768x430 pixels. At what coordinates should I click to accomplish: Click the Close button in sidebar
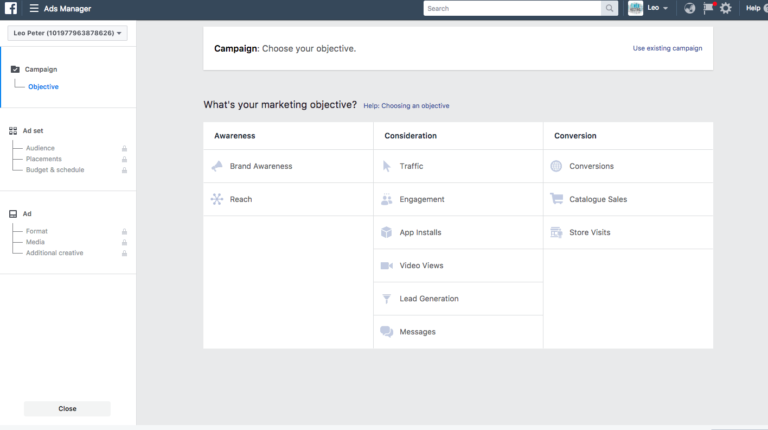pyautogui.click(x=67, y=408)
